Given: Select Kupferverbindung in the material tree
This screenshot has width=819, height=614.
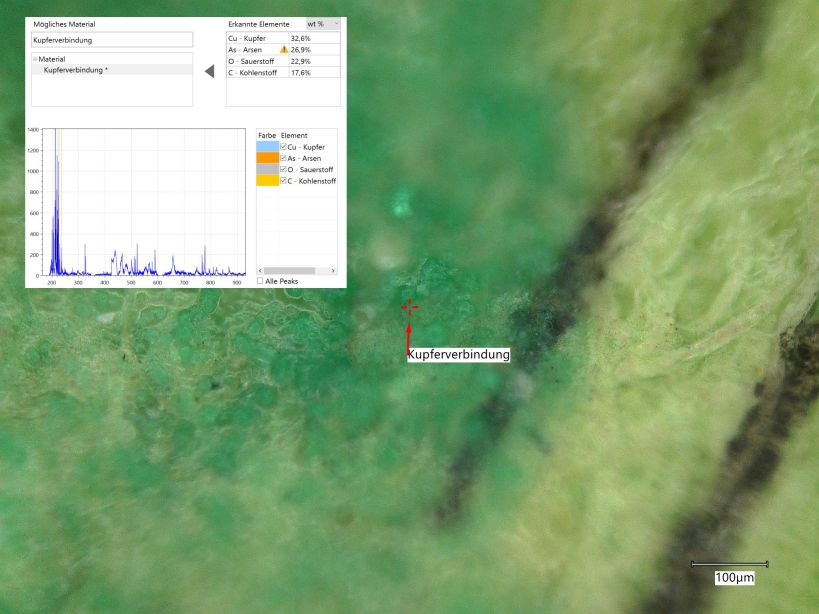Looking at the screenshot, I should [x=76, y=70].
